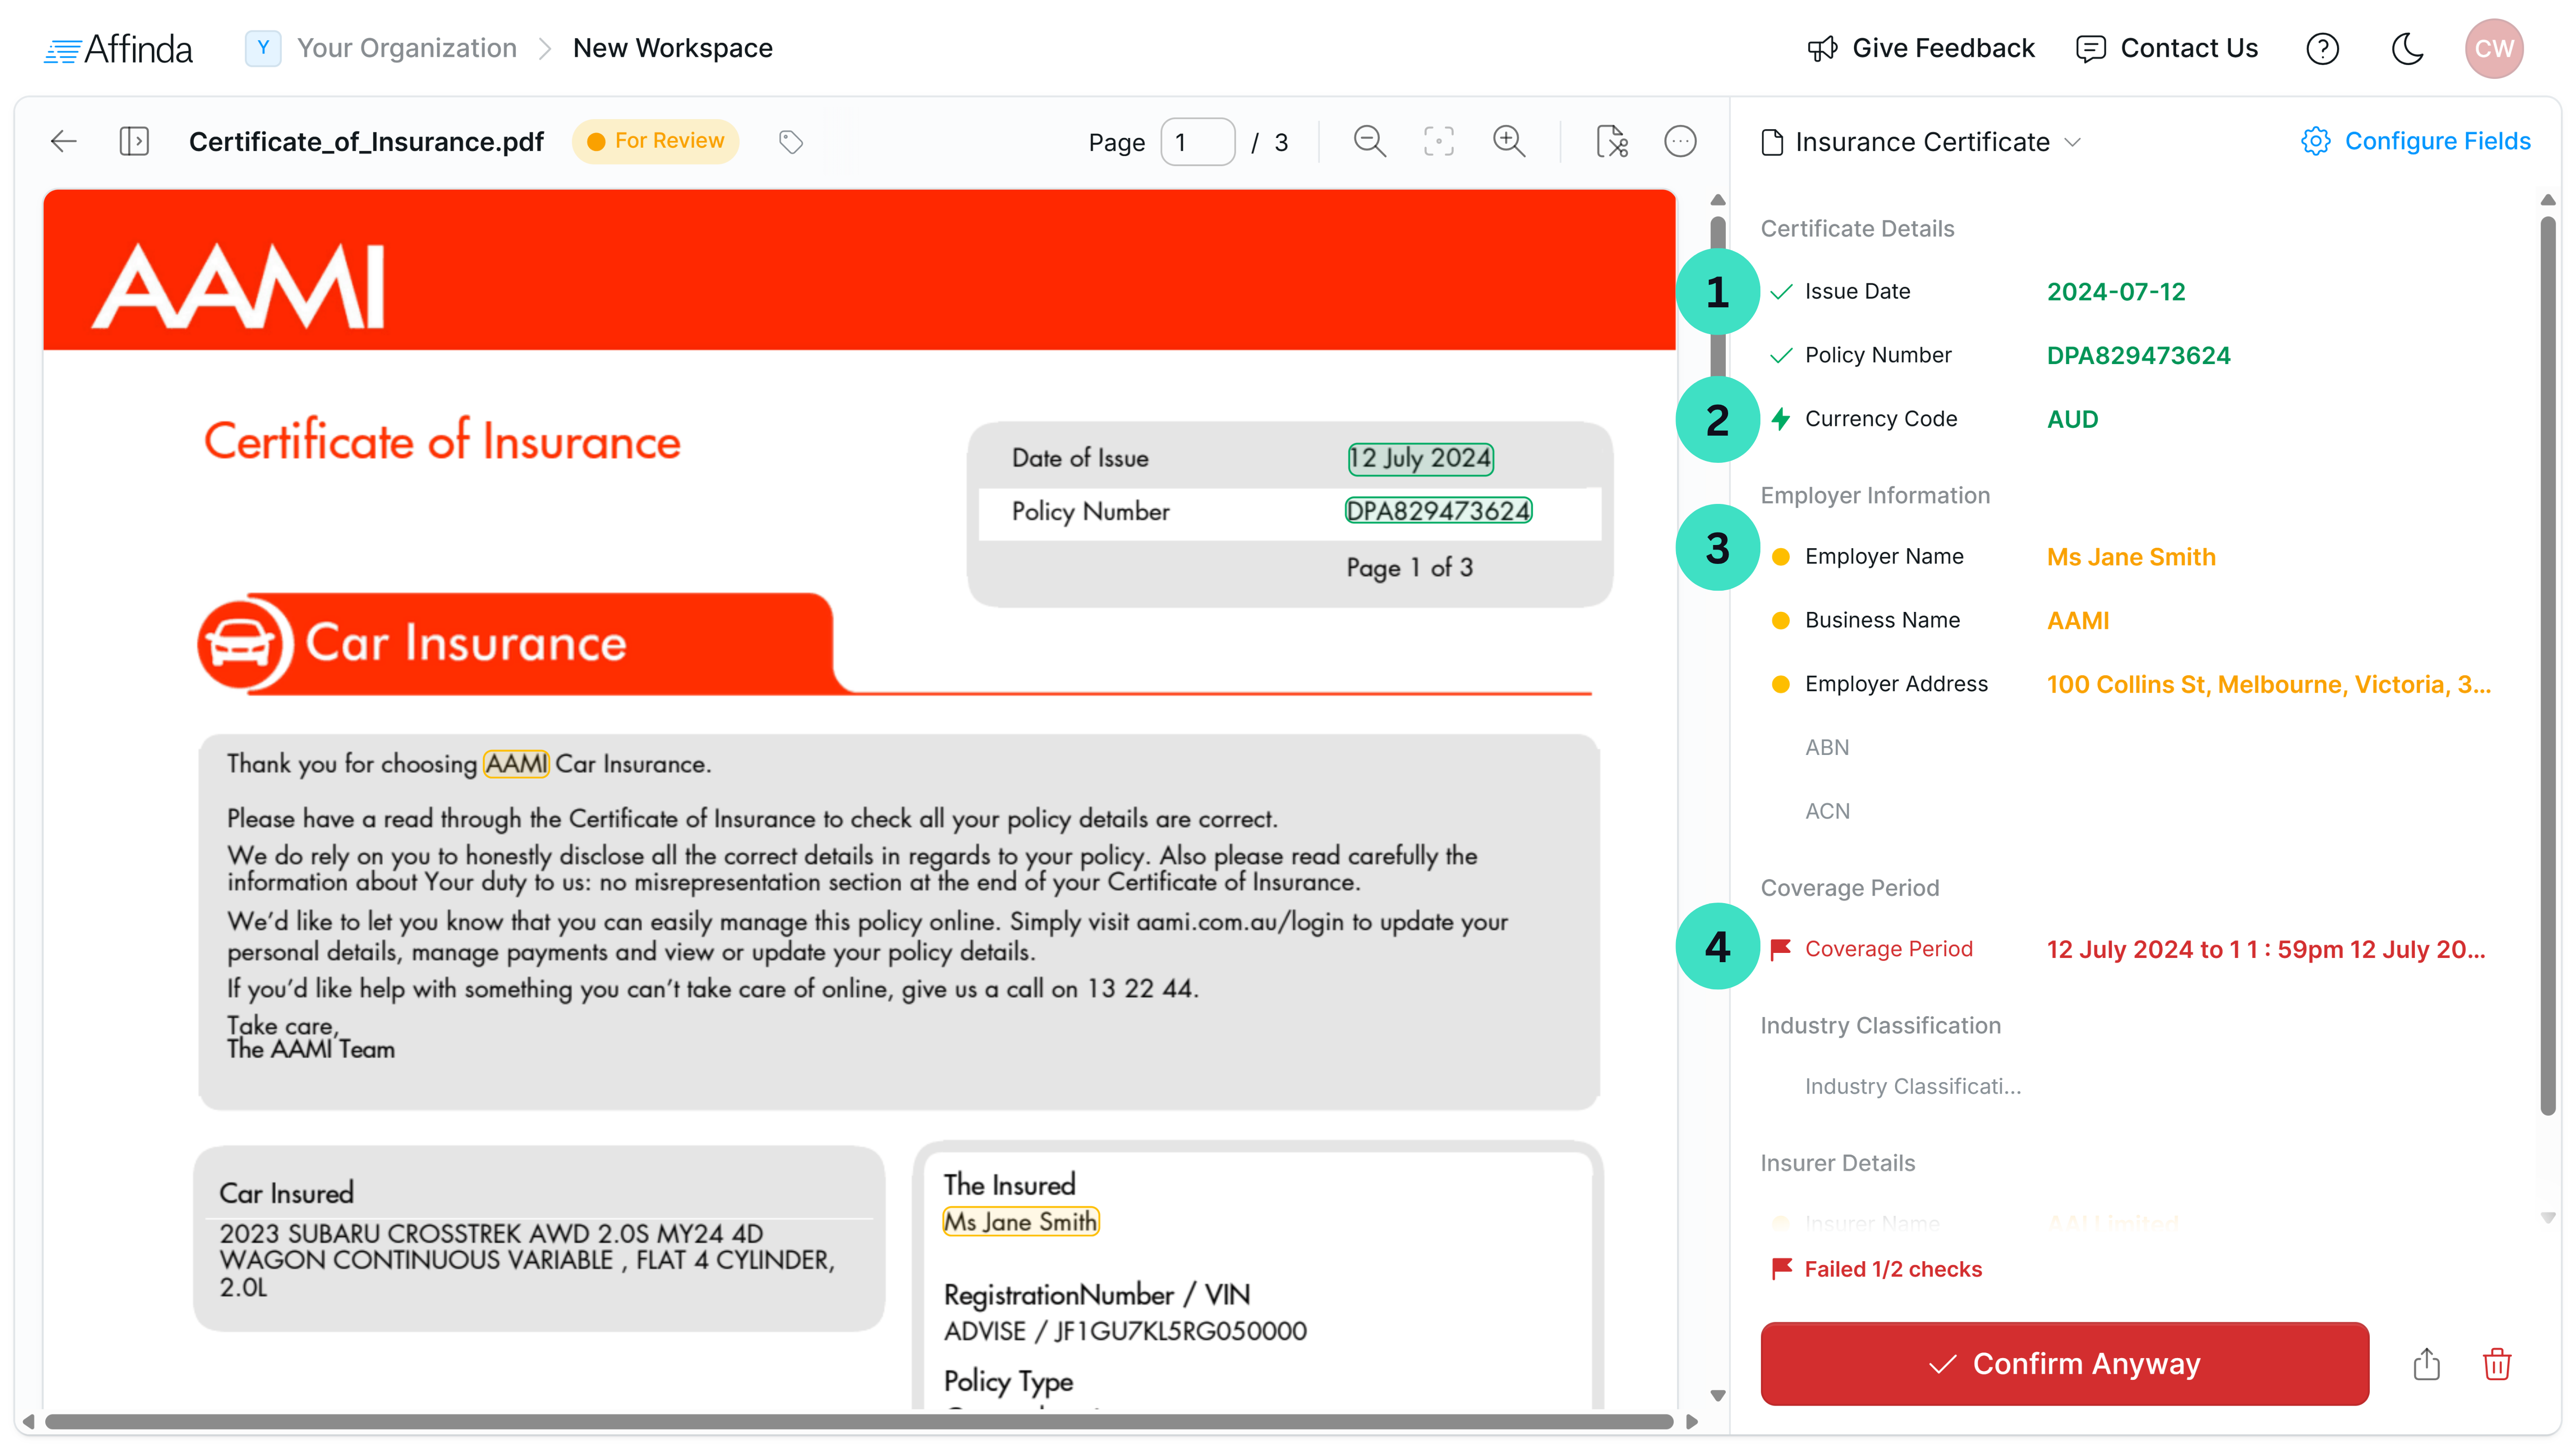Click the fit-to-page view icon
The width and height of the screenshot is (2576, 1449).
(1438, 141)
